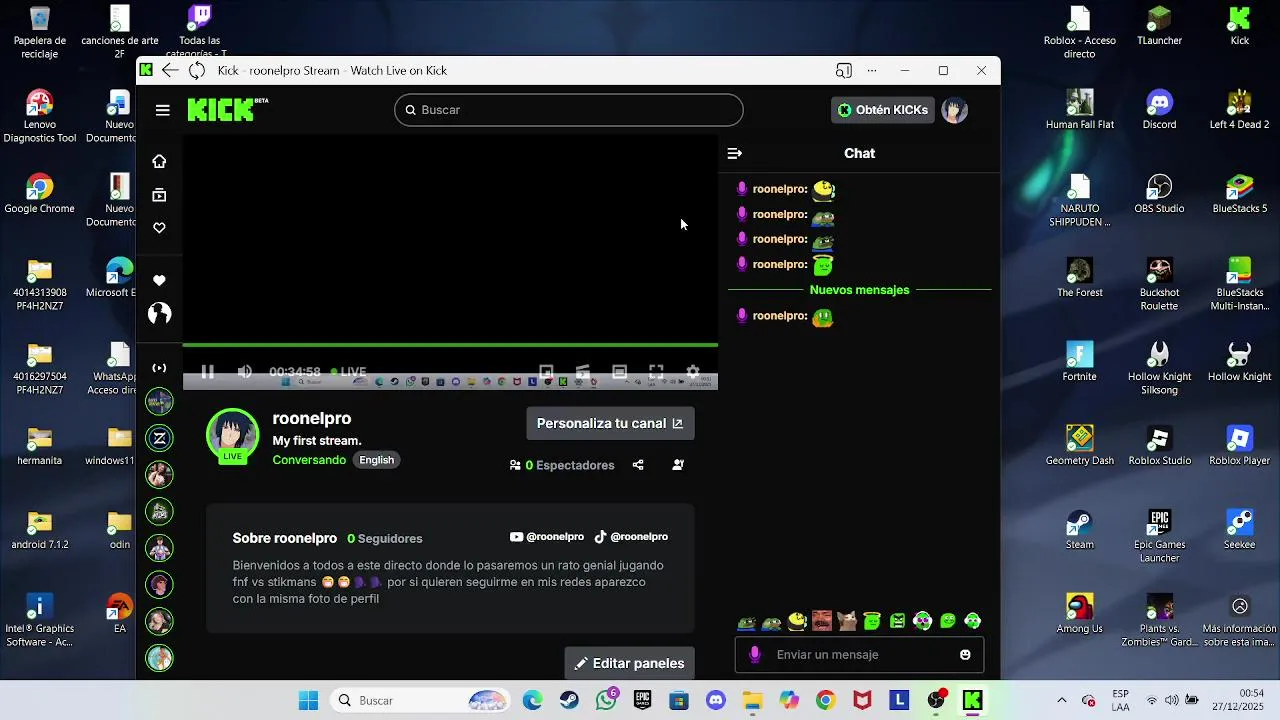Mute the stream volume
The image size is (1280, 720).
point(245,371)
